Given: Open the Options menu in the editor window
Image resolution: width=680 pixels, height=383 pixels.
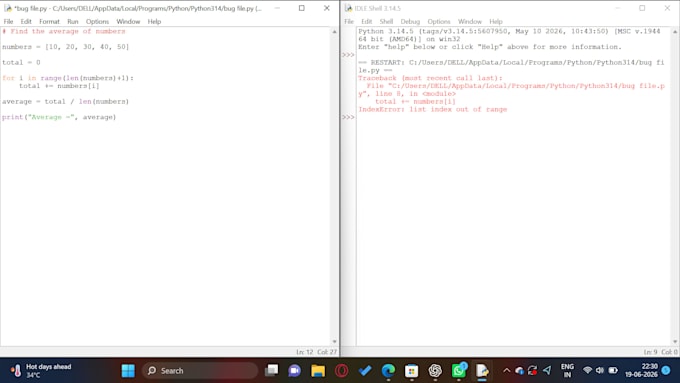Looking at the screenshot, I should click(97, 21).
